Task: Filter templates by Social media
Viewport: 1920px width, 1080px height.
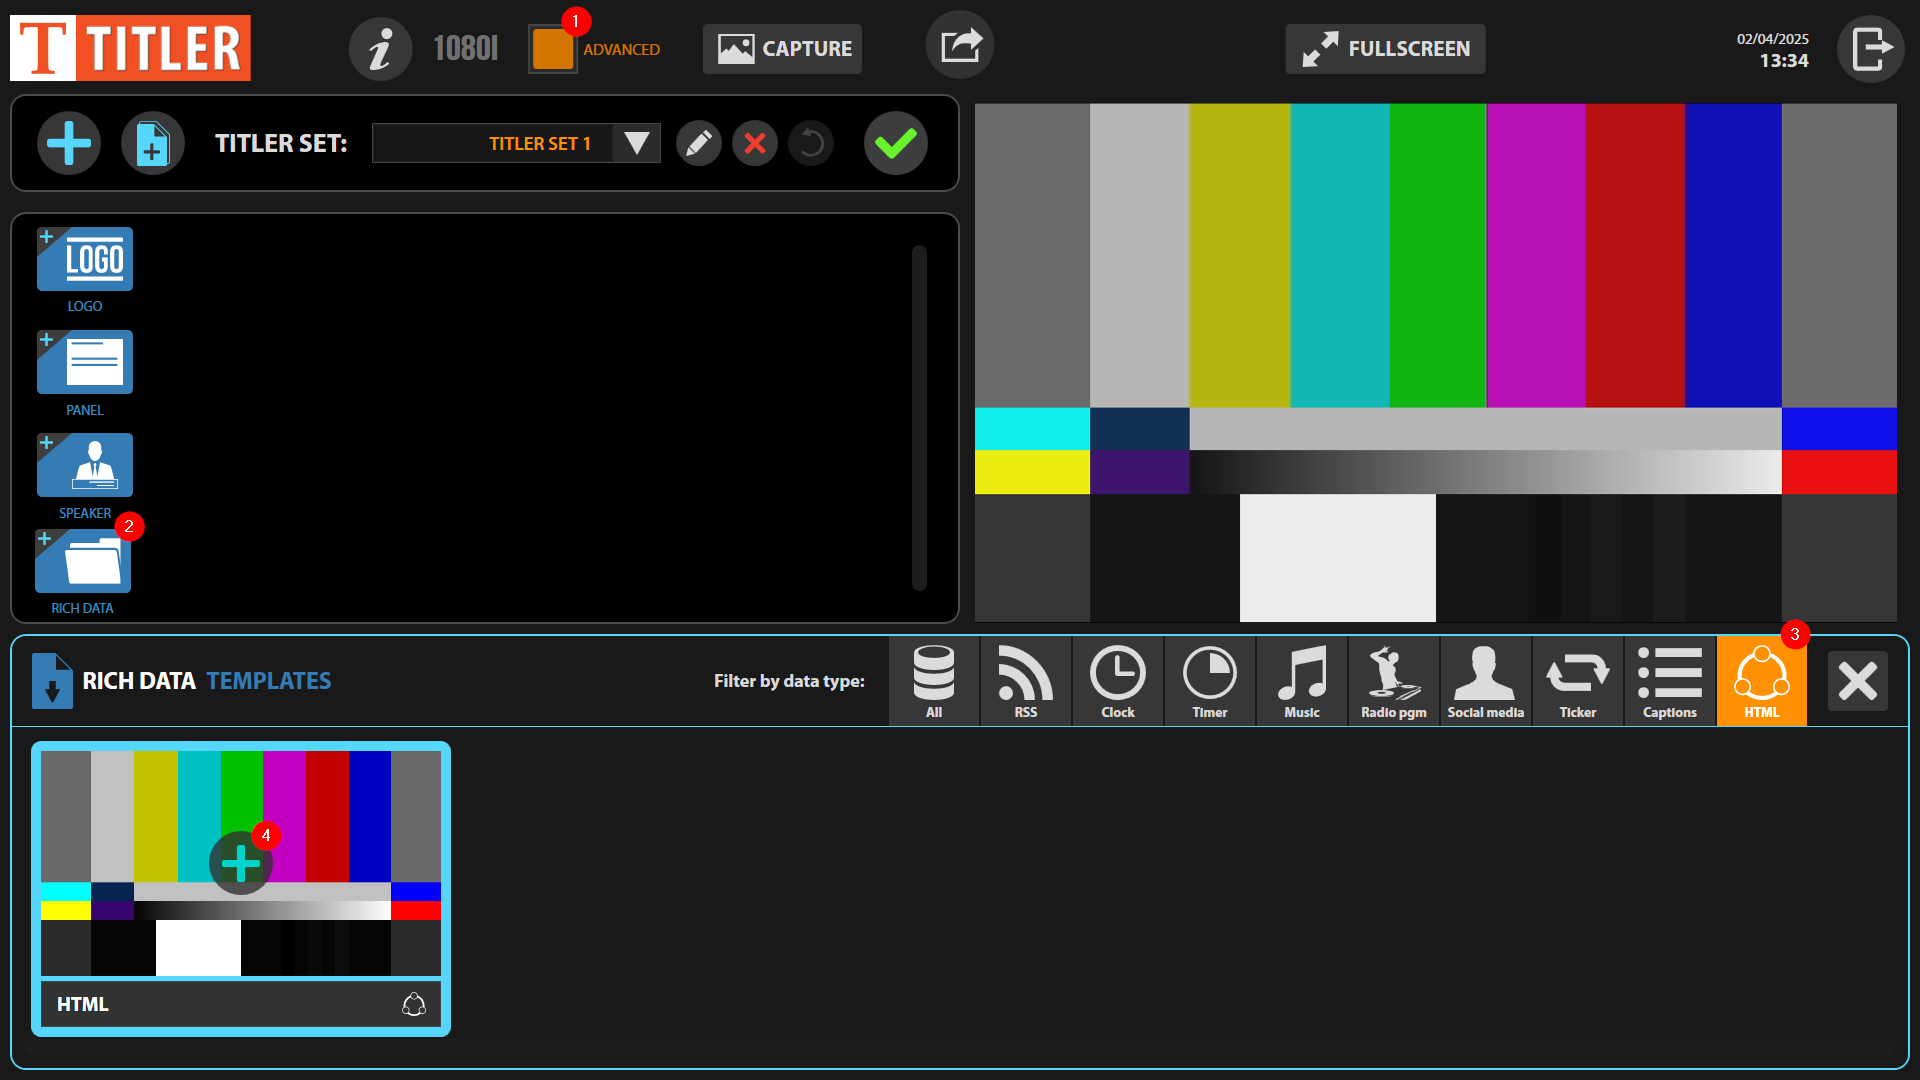Action: [1486, 681]
